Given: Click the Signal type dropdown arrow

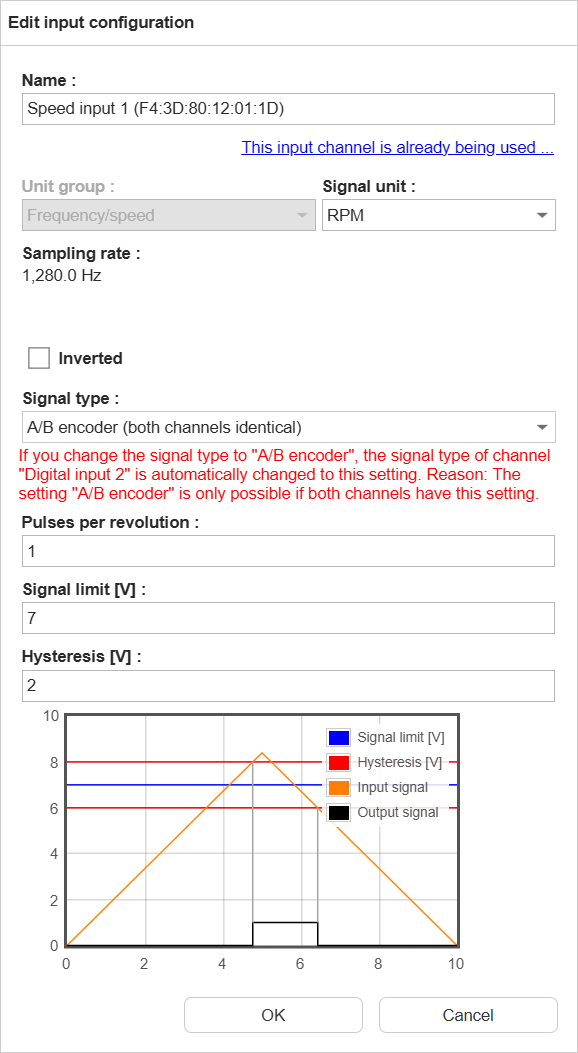Looking at the screenshot, I should point(542,426).
